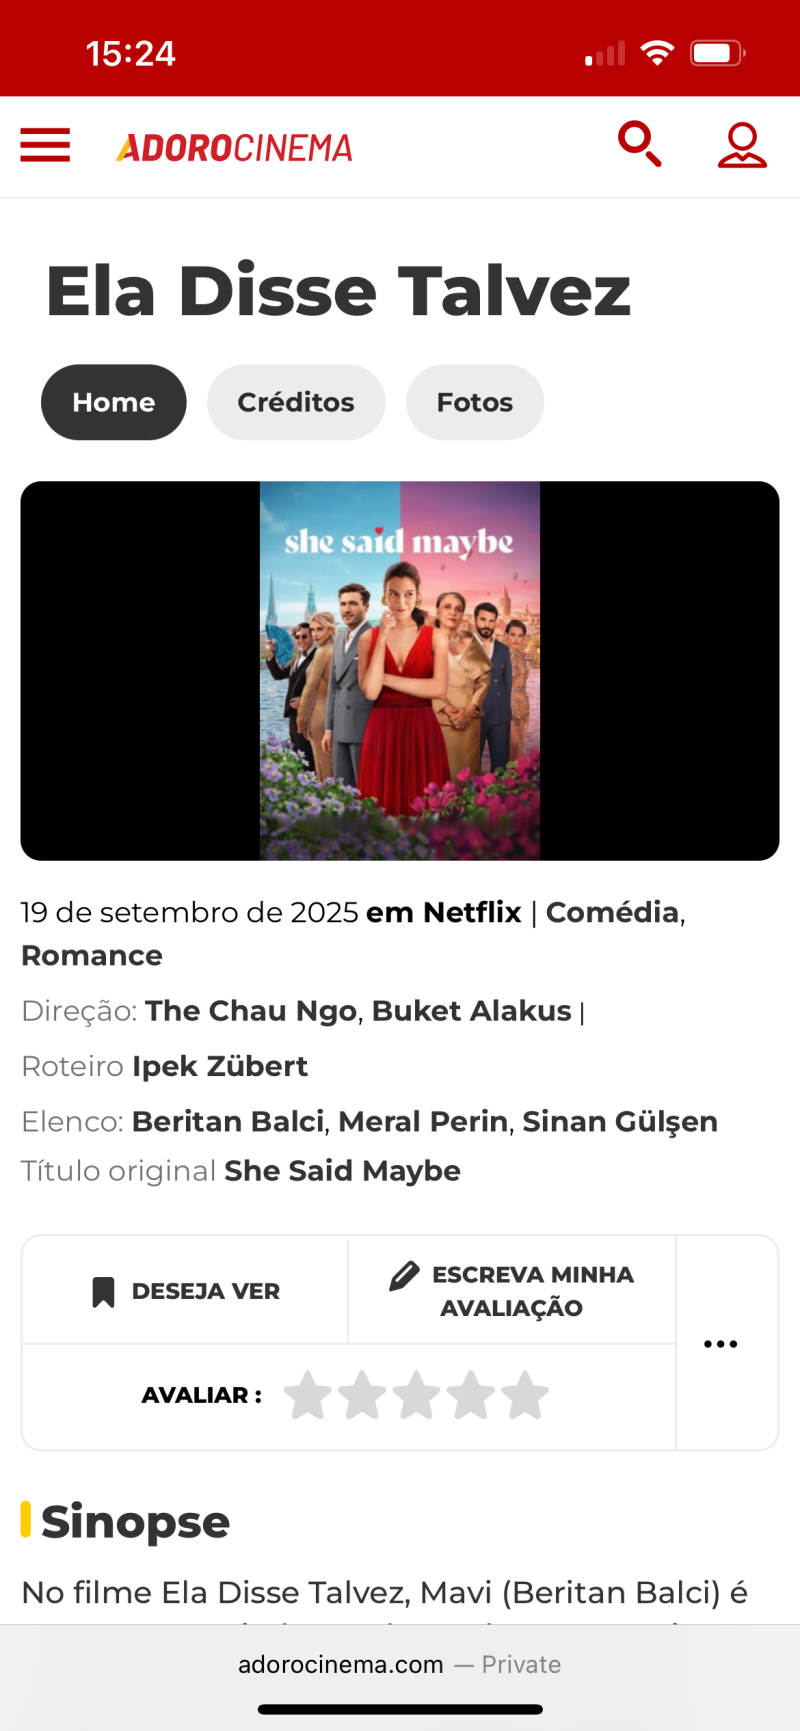The height and width of the screenshot is (1731, 800).
Task: Open the user account icon
Action: [x=742, y=145]
